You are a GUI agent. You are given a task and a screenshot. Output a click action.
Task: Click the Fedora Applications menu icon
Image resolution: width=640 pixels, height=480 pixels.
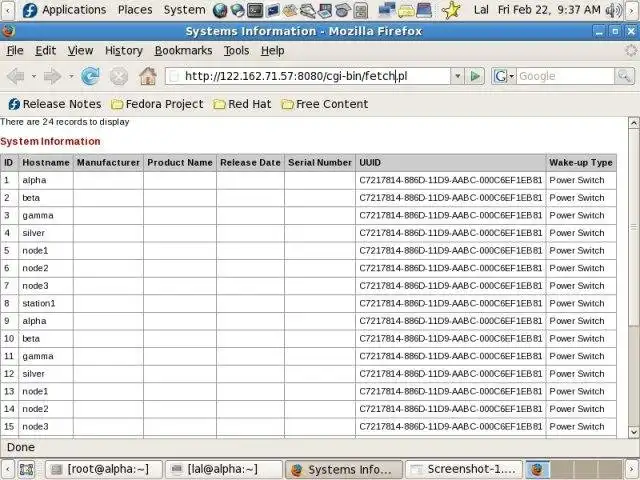[30, 10]
